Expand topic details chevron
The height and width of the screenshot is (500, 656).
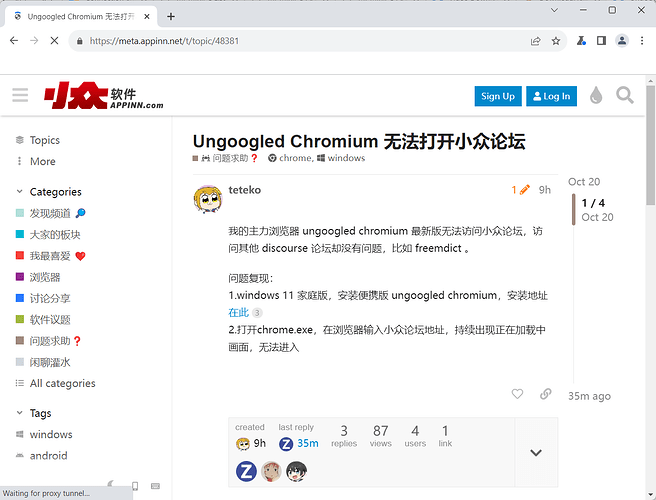click(x=536, y=452)
